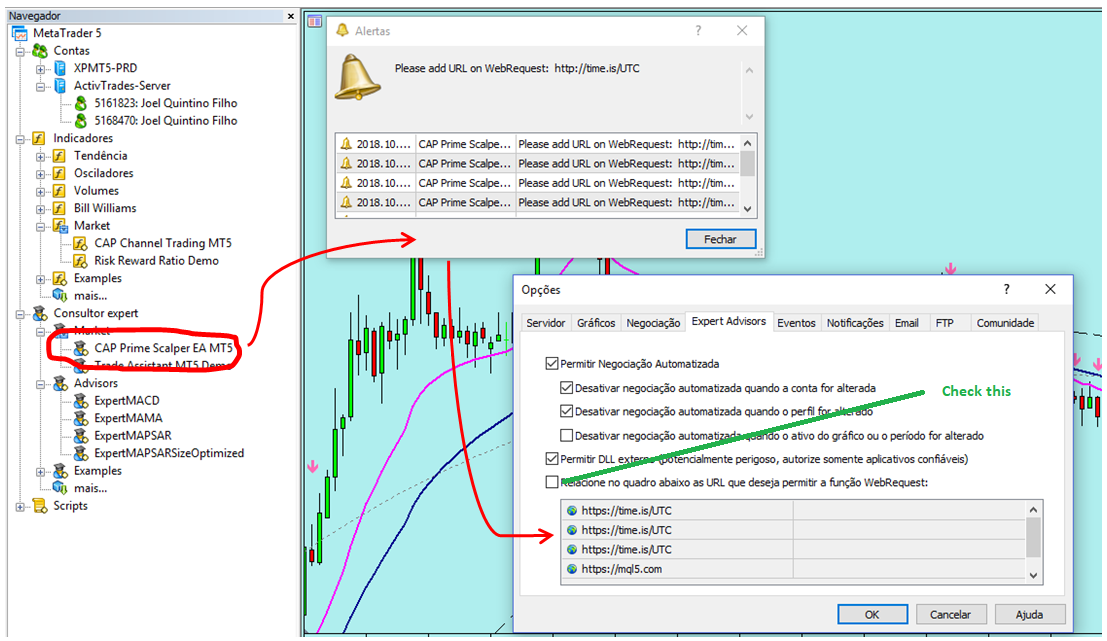Open the Email tab
1107x641 pixels.
pyautogui.click(x=907, y=323)
